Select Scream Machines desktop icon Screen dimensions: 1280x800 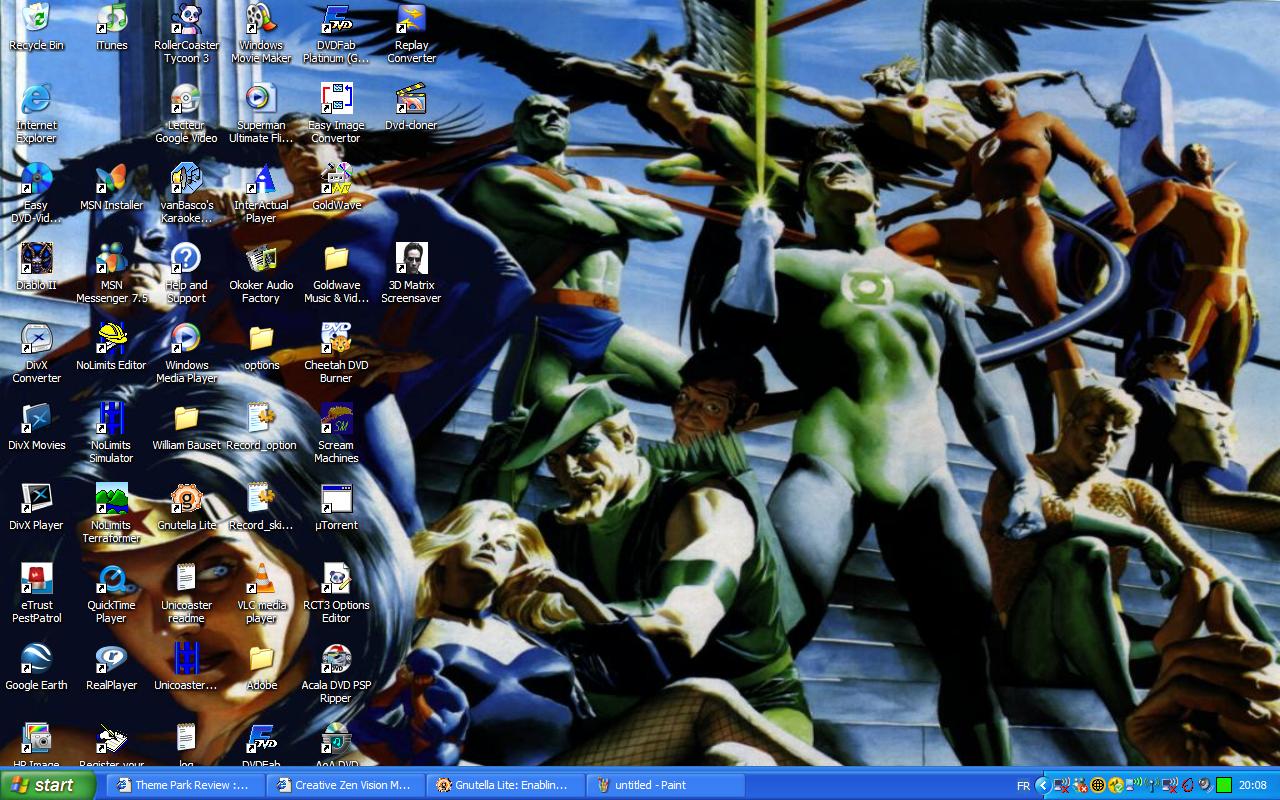click(x=336, y=433)
